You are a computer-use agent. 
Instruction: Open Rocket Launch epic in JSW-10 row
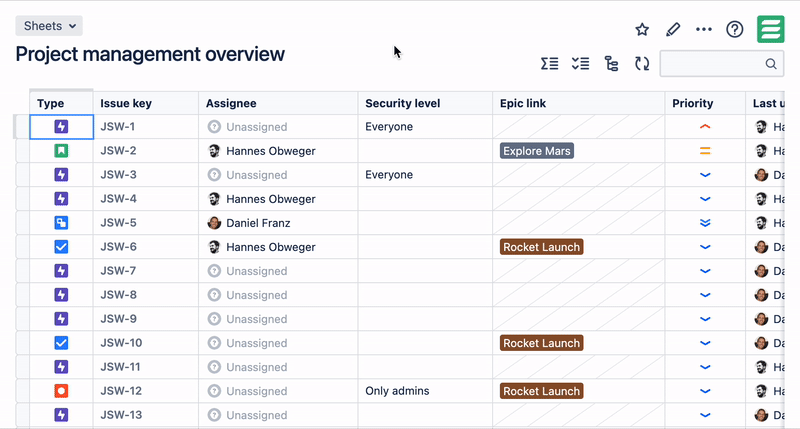pos(541,343)
